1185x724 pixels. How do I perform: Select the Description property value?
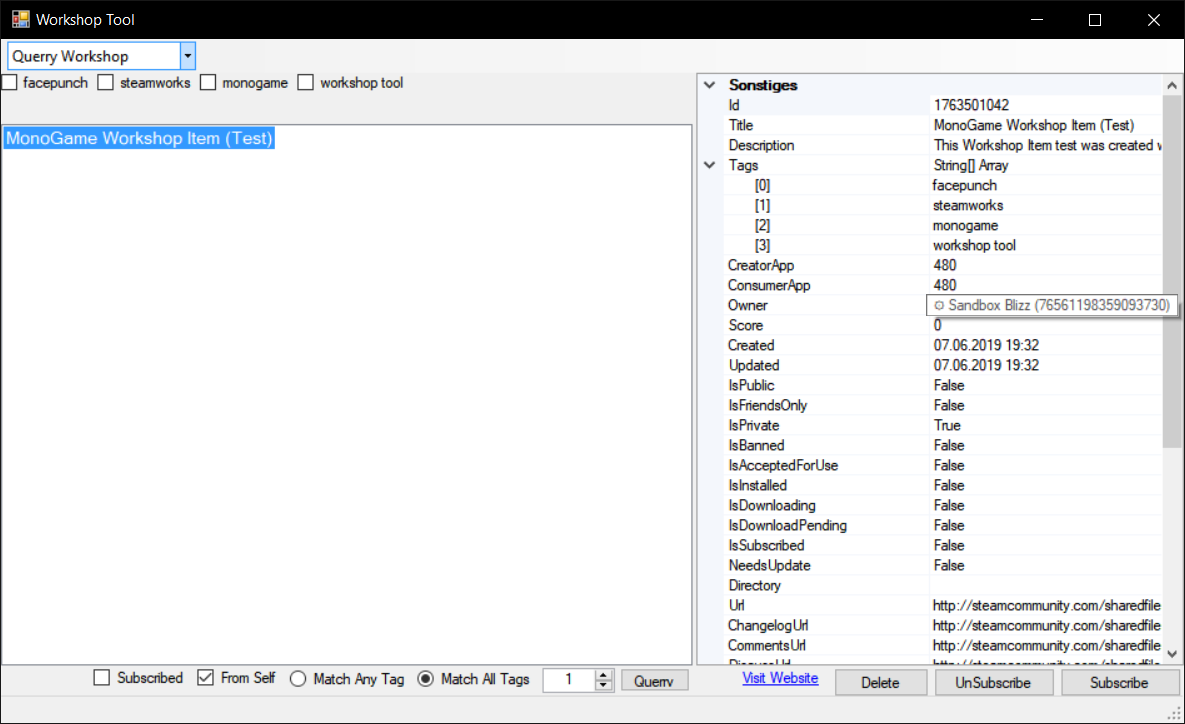1047,145
